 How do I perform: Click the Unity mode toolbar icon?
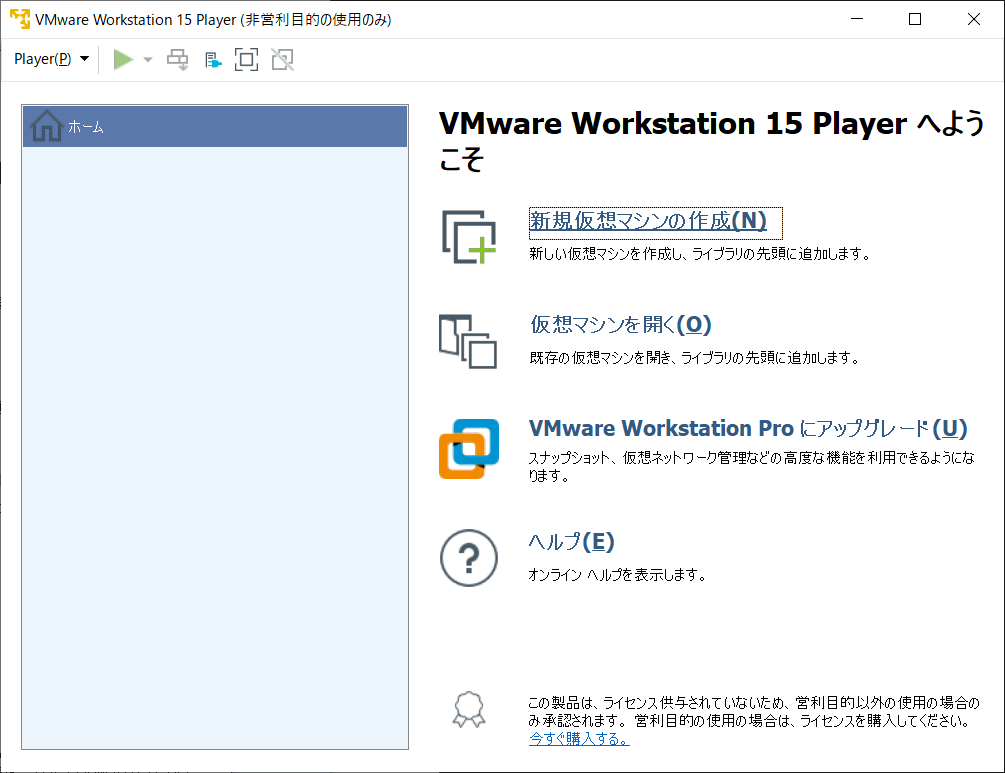282,60
